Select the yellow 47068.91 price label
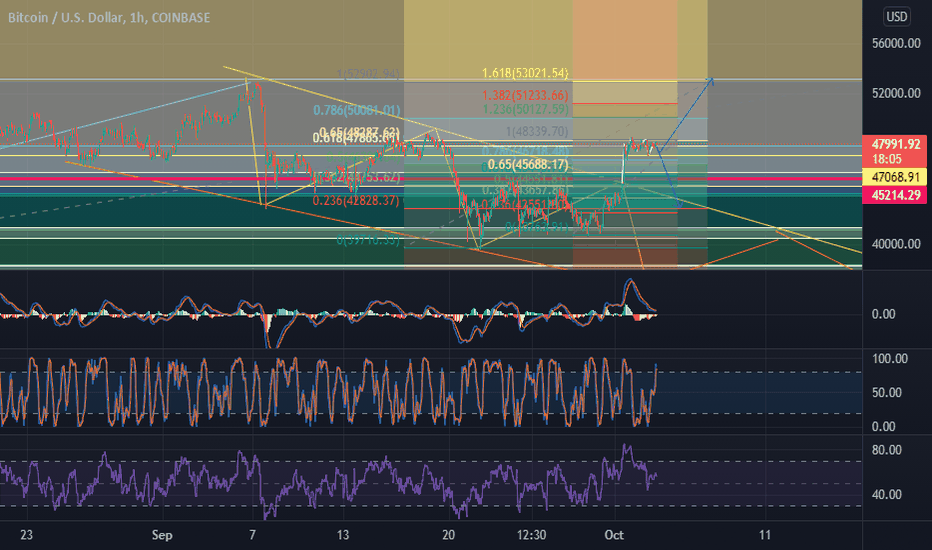 [x=895, y=177]
